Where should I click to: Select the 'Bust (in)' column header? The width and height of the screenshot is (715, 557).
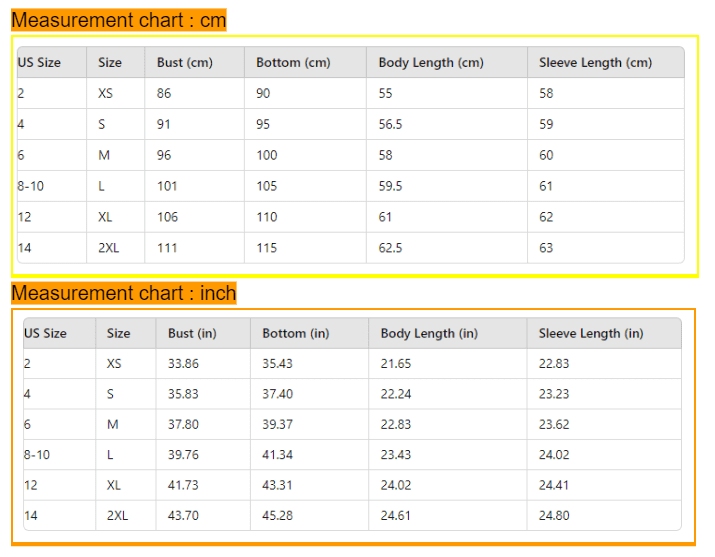point(192,333)
